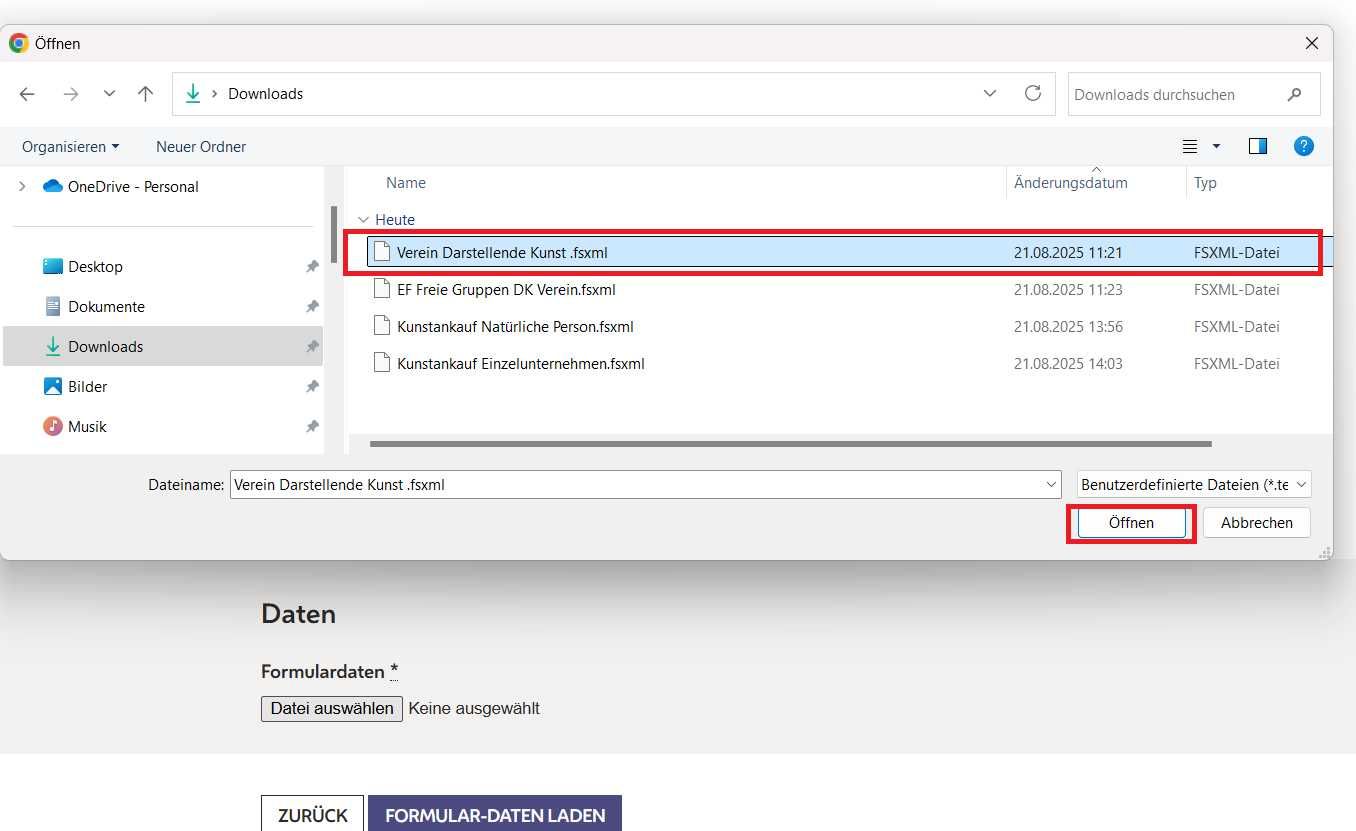Open the help question mark icon
1356x831 pixels.
[x=1303, y=146]
